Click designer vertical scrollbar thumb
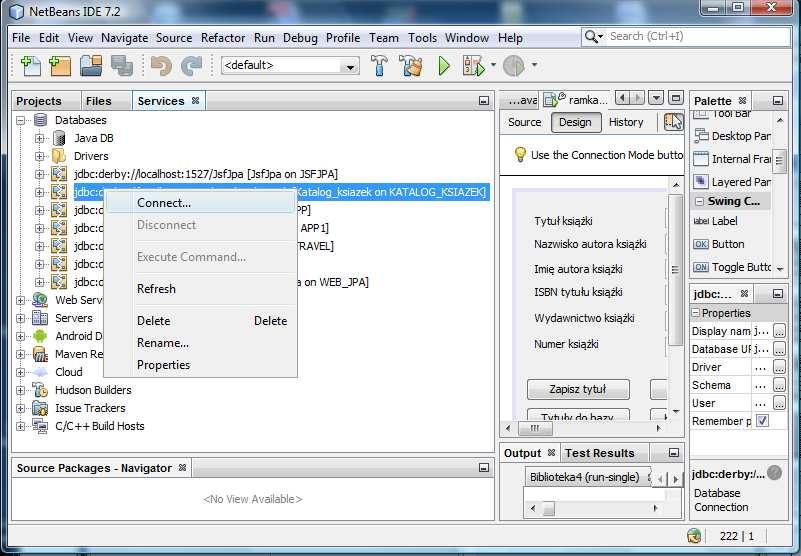This screenshot has height=556, width=801. click(x=675, y=269)
